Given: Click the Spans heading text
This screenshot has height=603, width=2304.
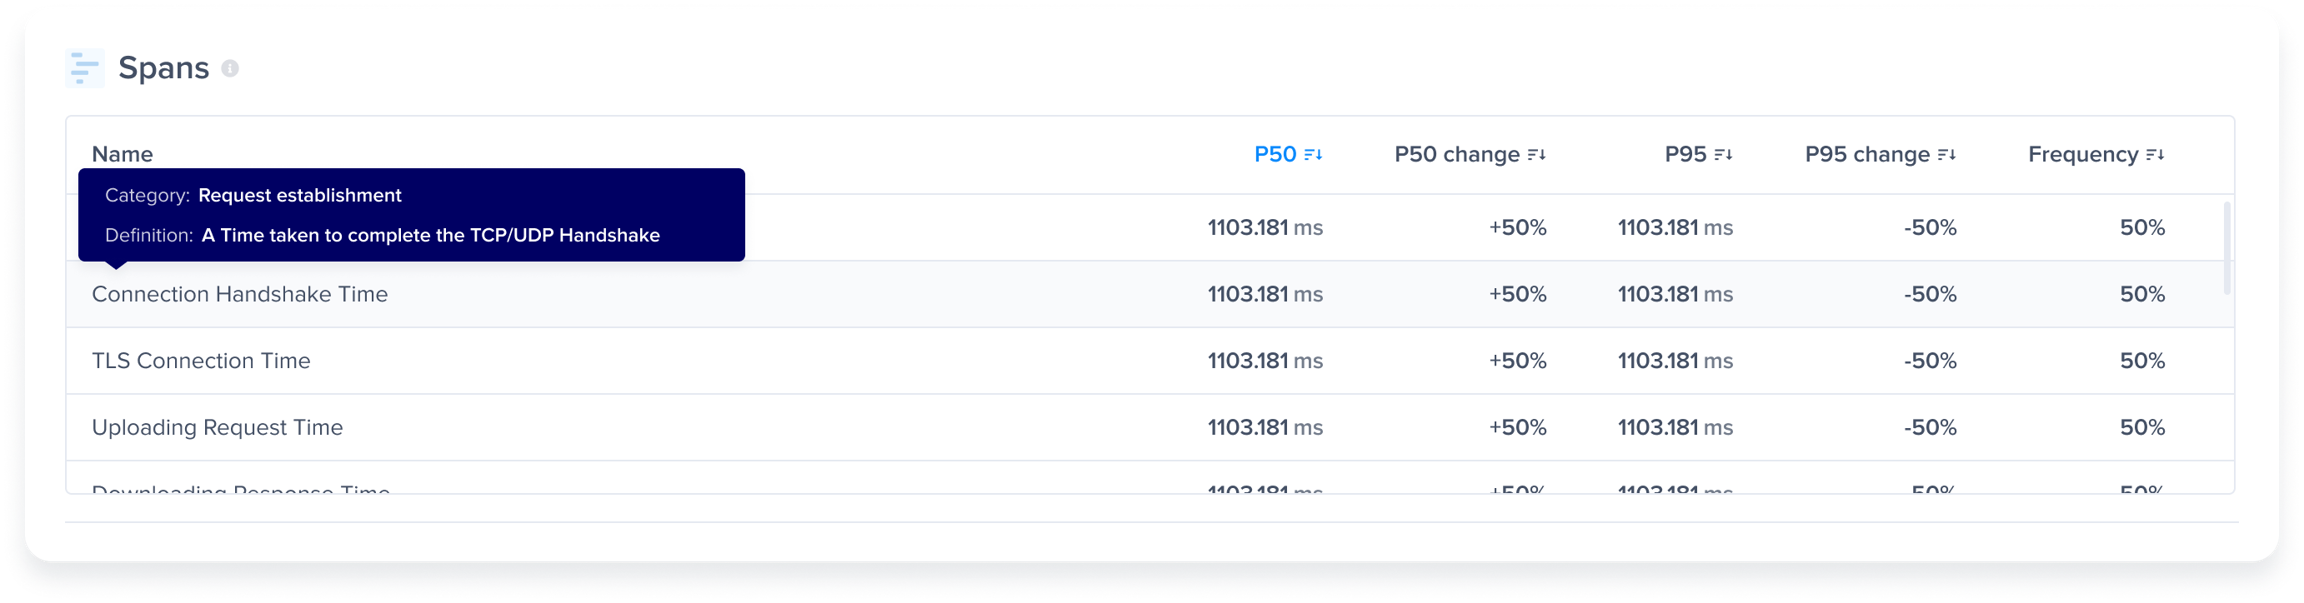Looking at the screenshot, I should pos(163,68).
